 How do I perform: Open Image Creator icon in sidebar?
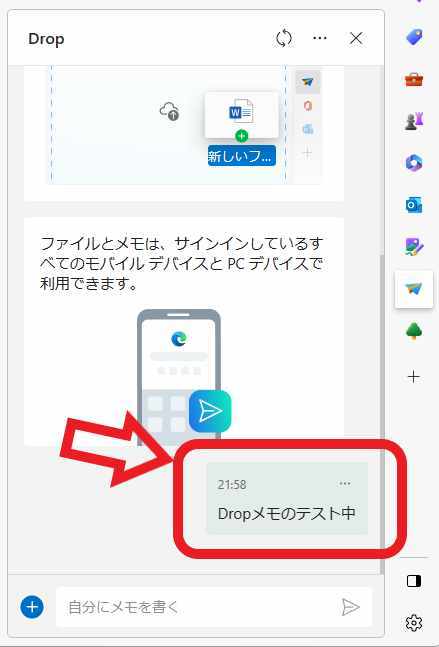(x=414, y=246)
